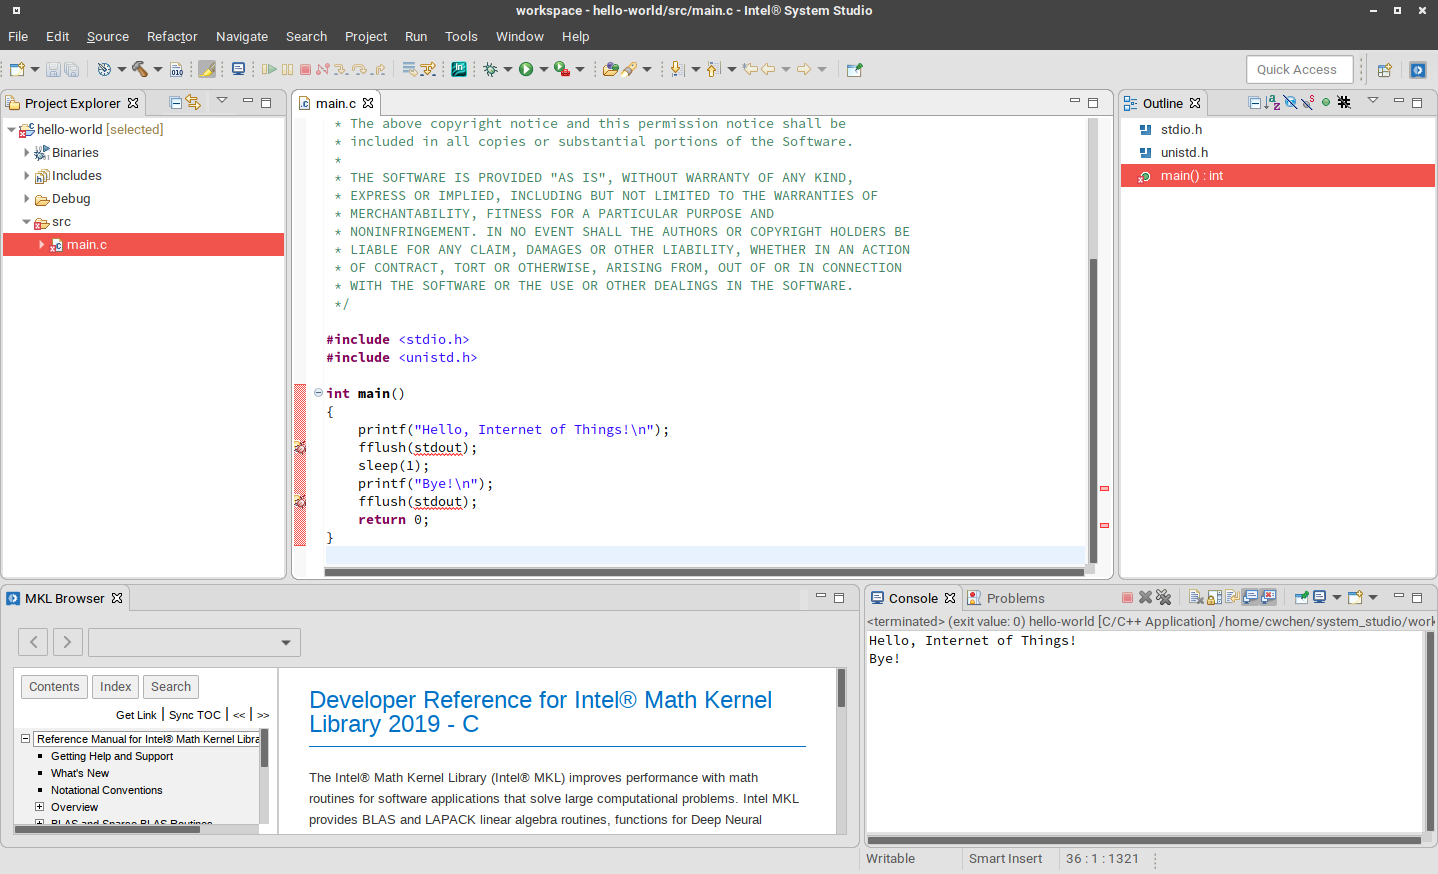Click the Sort alphabetically icon in Outline
The width and height of the screenshot is (1438, 874).
coord(1272,102)
